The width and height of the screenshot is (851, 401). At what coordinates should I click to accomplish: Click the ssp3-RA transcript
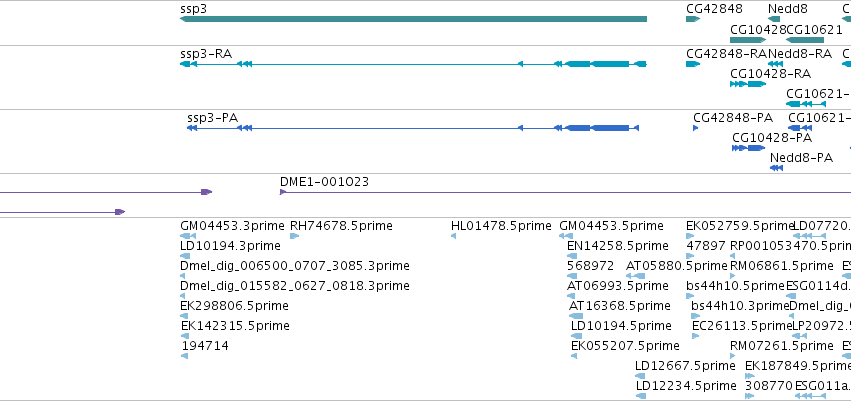(x=413, y=64)
